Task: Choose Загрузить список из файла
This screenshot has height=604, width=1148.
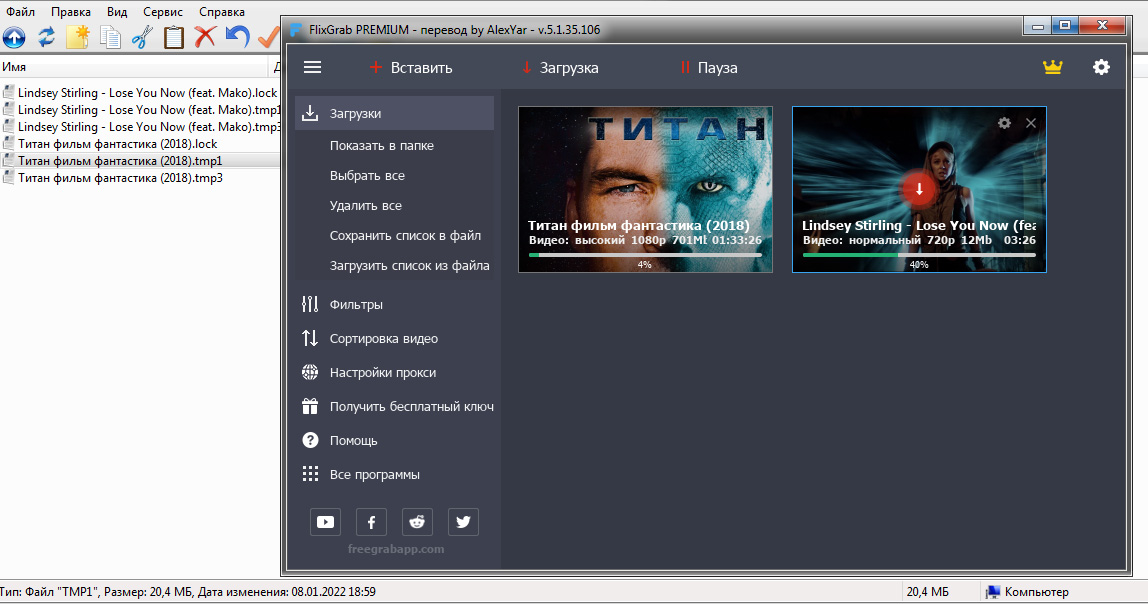Action: (409, 266)
